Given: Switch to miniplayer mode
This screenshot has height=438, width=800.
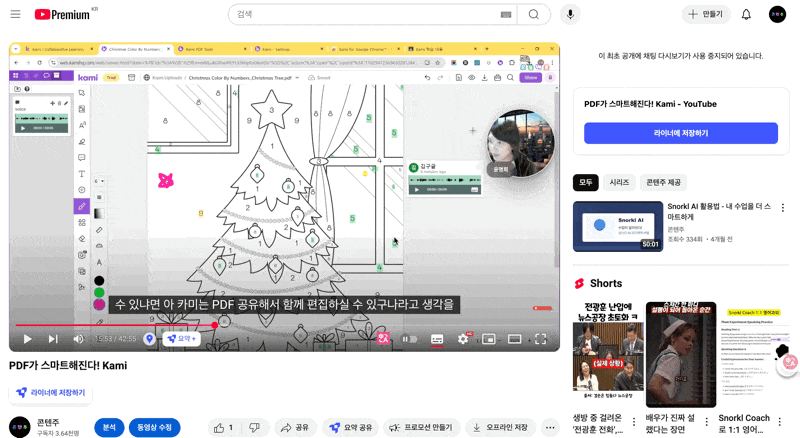Looking at the screenshot, I should click(489, 339).
